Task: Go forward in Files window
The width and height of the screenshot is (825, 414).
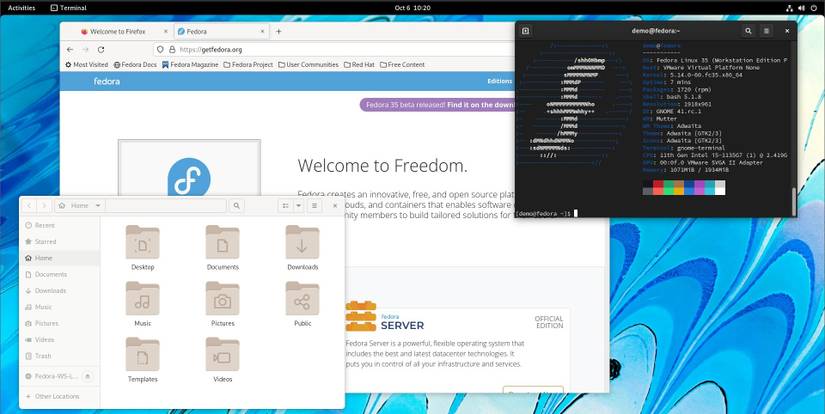Action: pyautogui.click(x=44, y=206)
